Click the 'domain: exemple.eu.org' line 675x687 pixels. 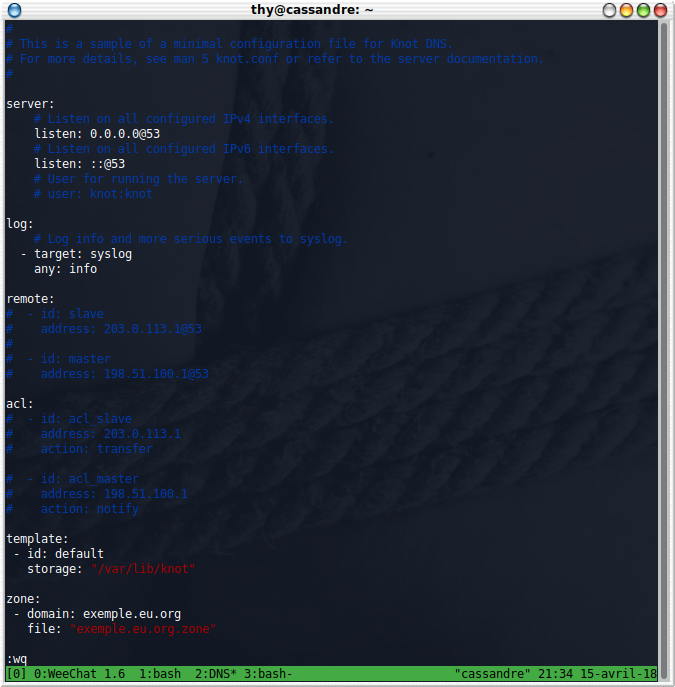(97, 614)
